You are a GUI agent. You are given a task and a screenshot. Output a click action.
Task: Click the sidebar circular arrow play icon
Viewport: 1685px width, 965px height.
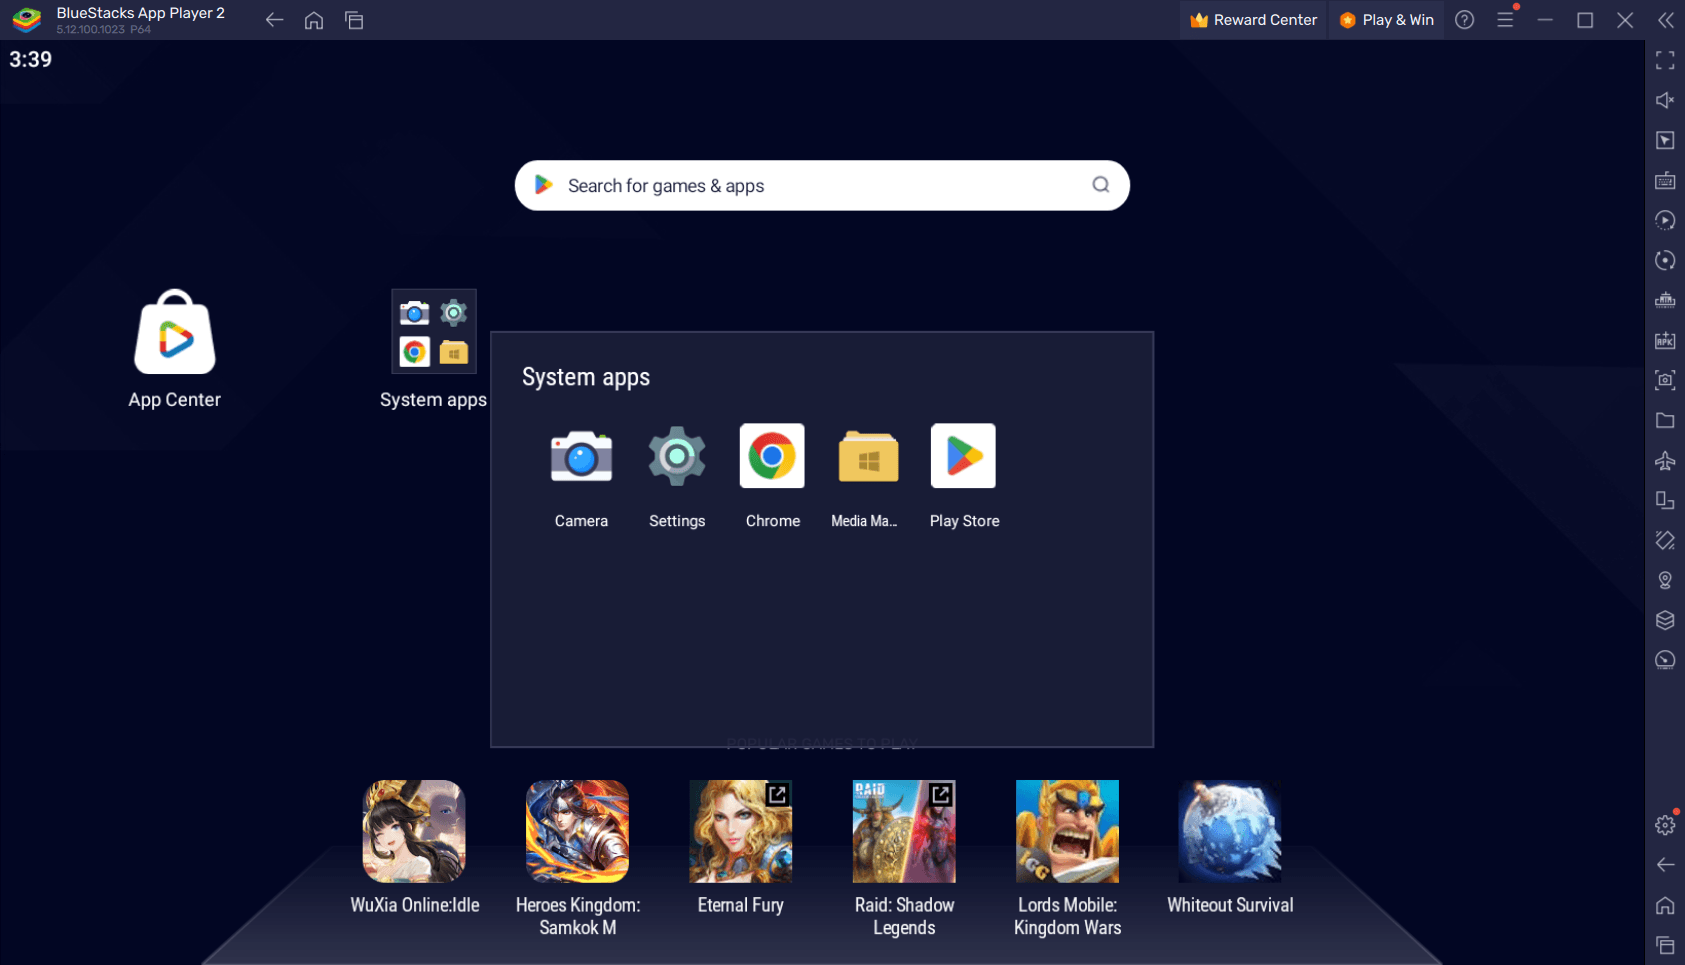pyautogui.click(x=1665, y=220)
